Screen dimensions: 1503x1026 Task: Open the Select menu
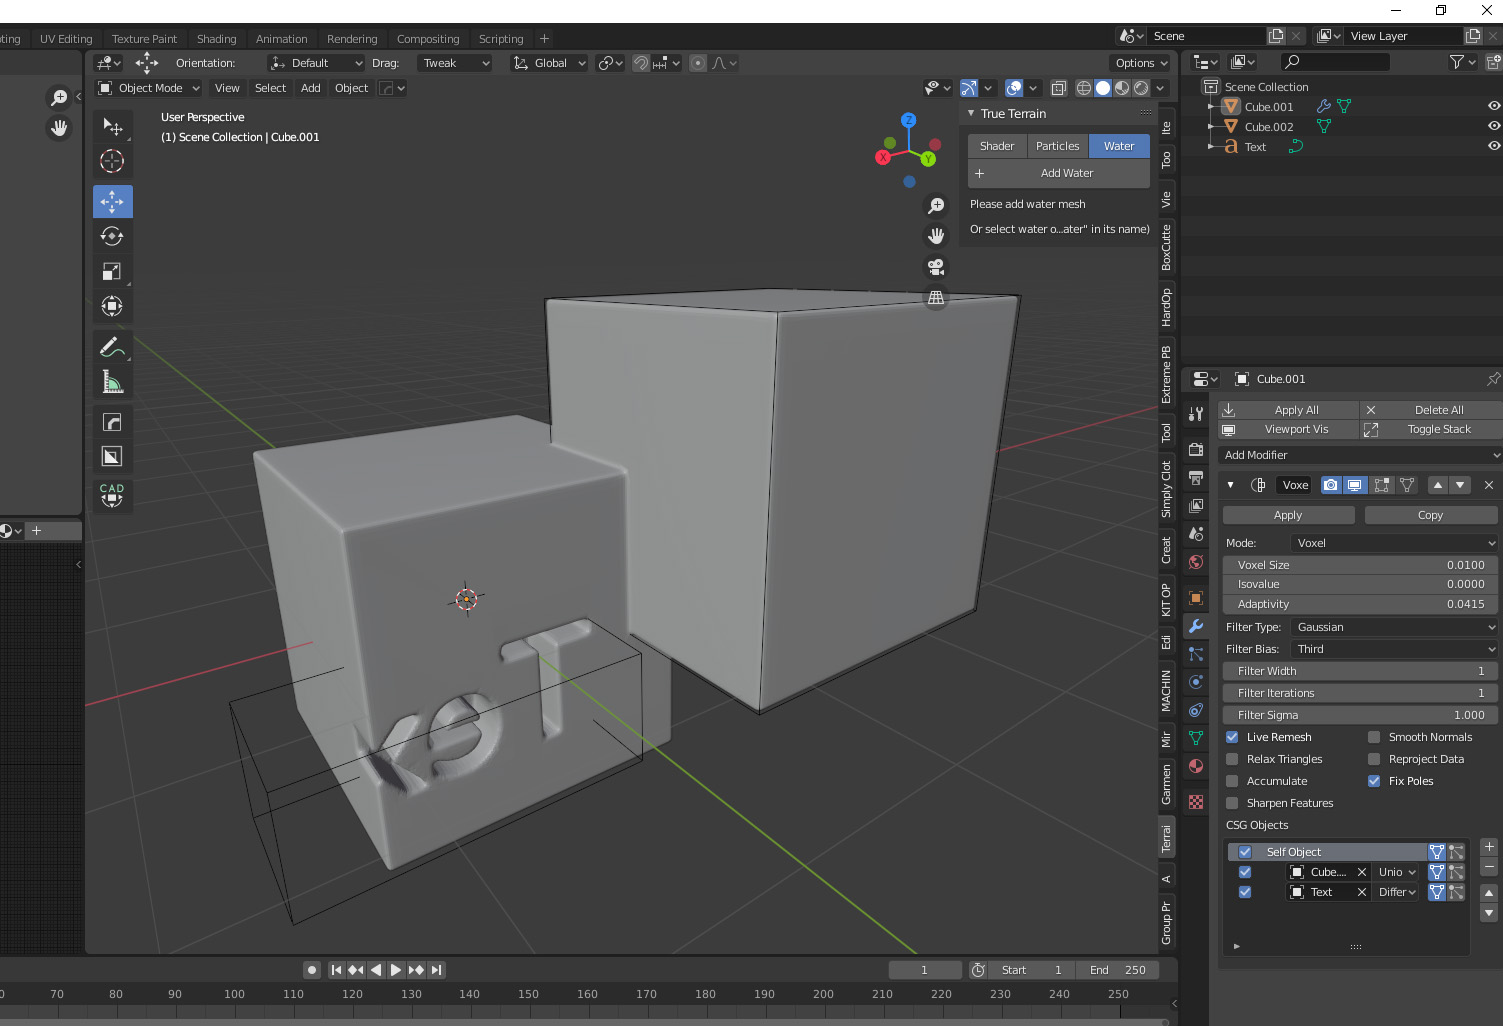(x=270, y=88)
